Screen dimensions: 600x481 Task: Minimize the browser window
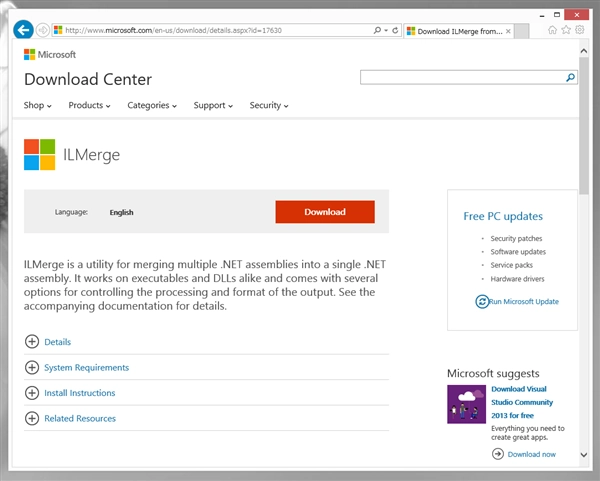coord(542,16)
